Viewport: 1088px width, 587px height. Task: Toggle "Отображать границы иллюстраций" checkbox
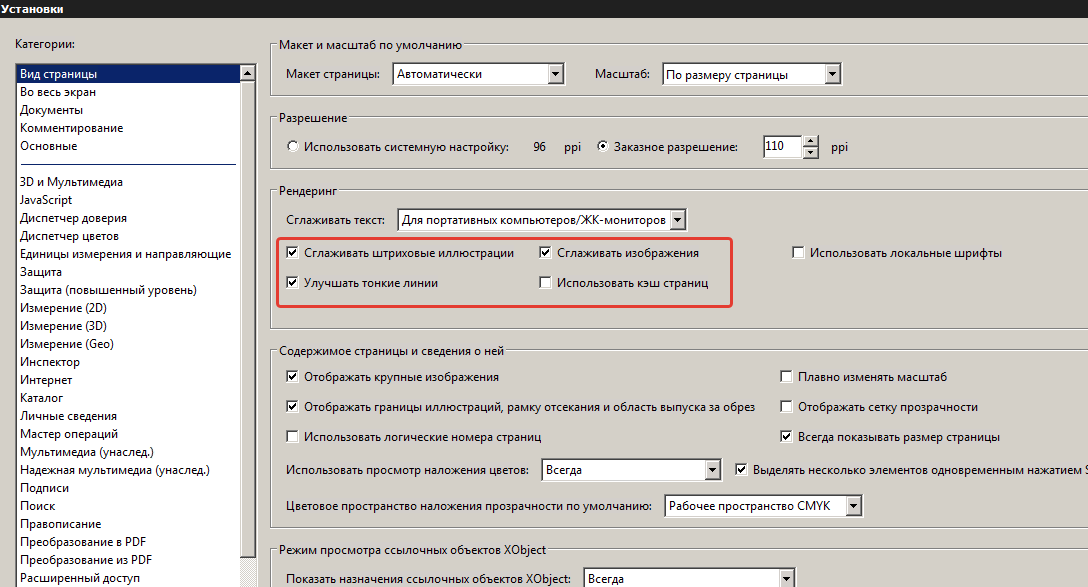tap(292, 407)
